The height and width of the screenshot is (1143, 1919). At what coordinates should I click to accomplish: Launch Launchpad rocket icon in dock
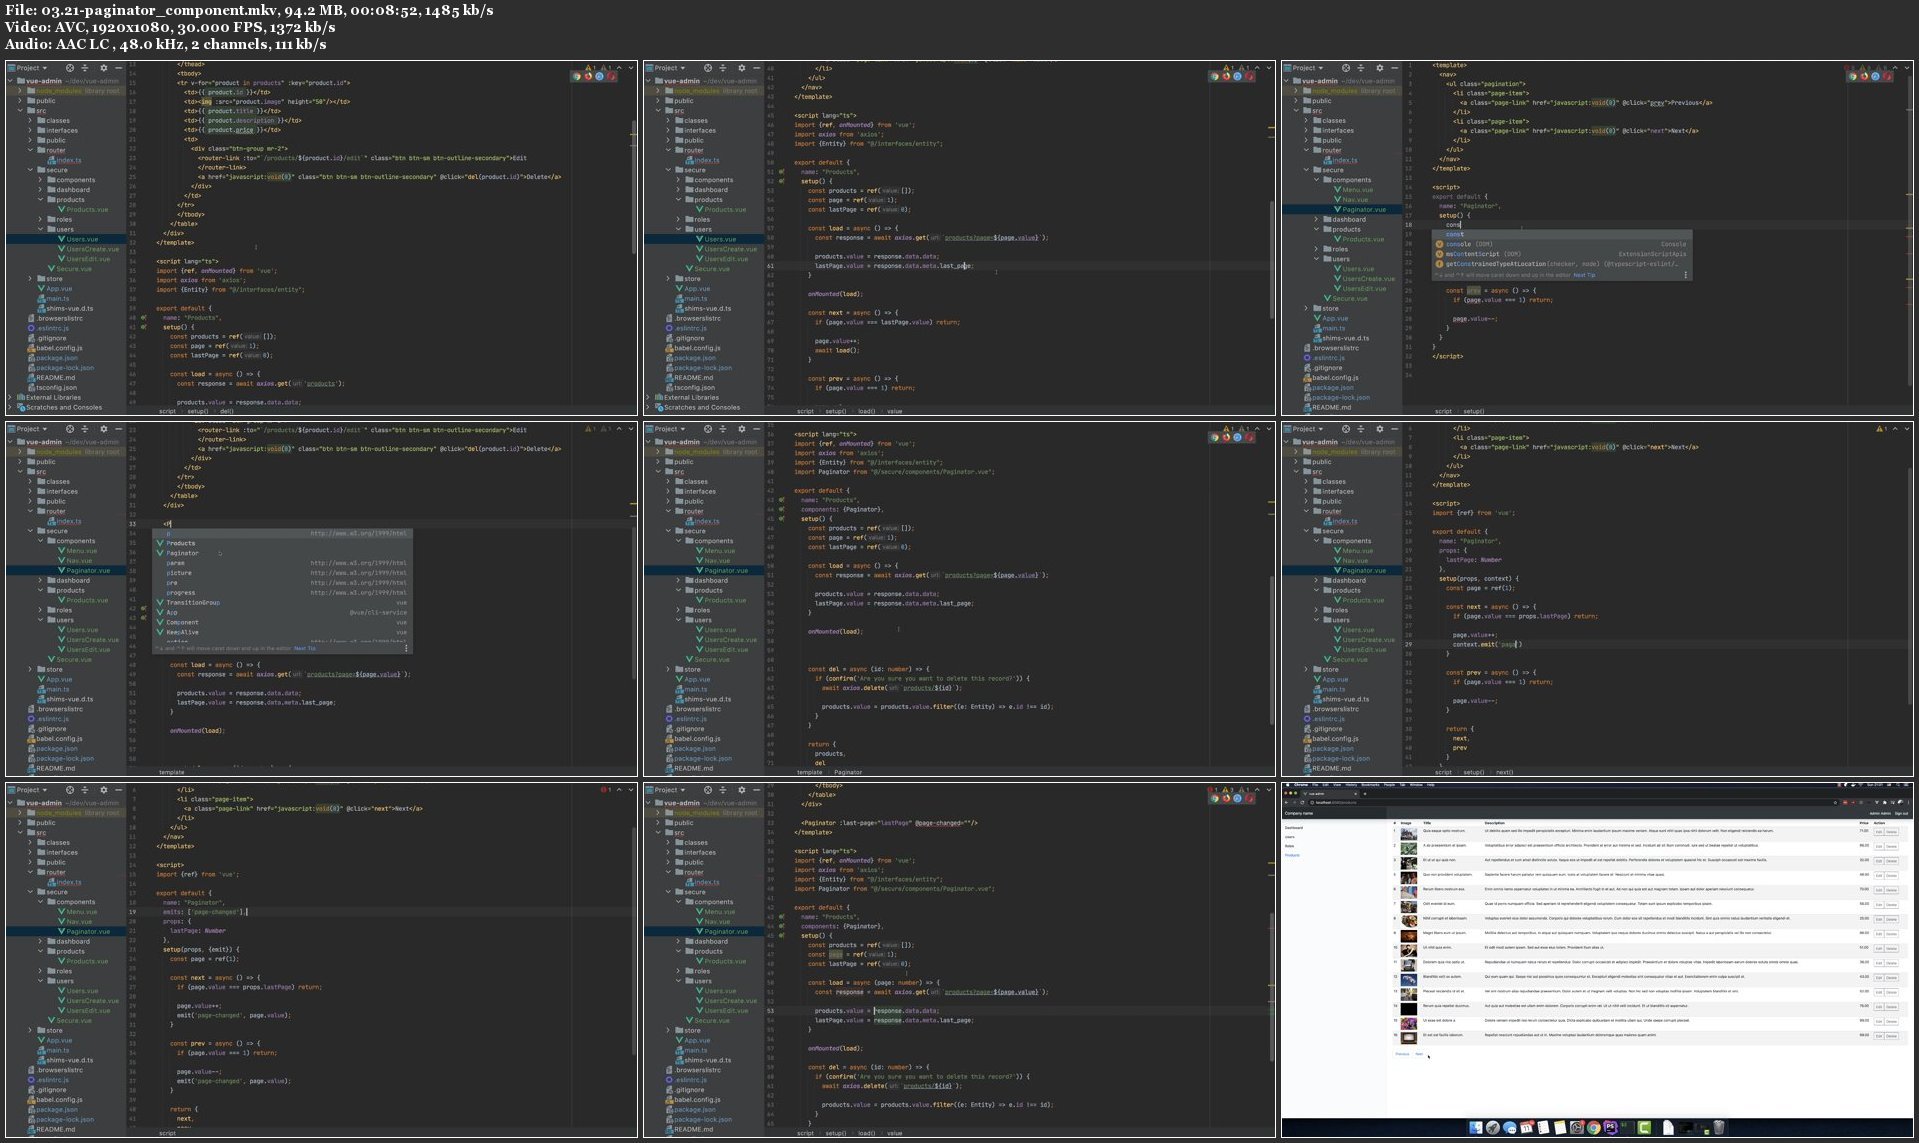tap(1493, 1127)
